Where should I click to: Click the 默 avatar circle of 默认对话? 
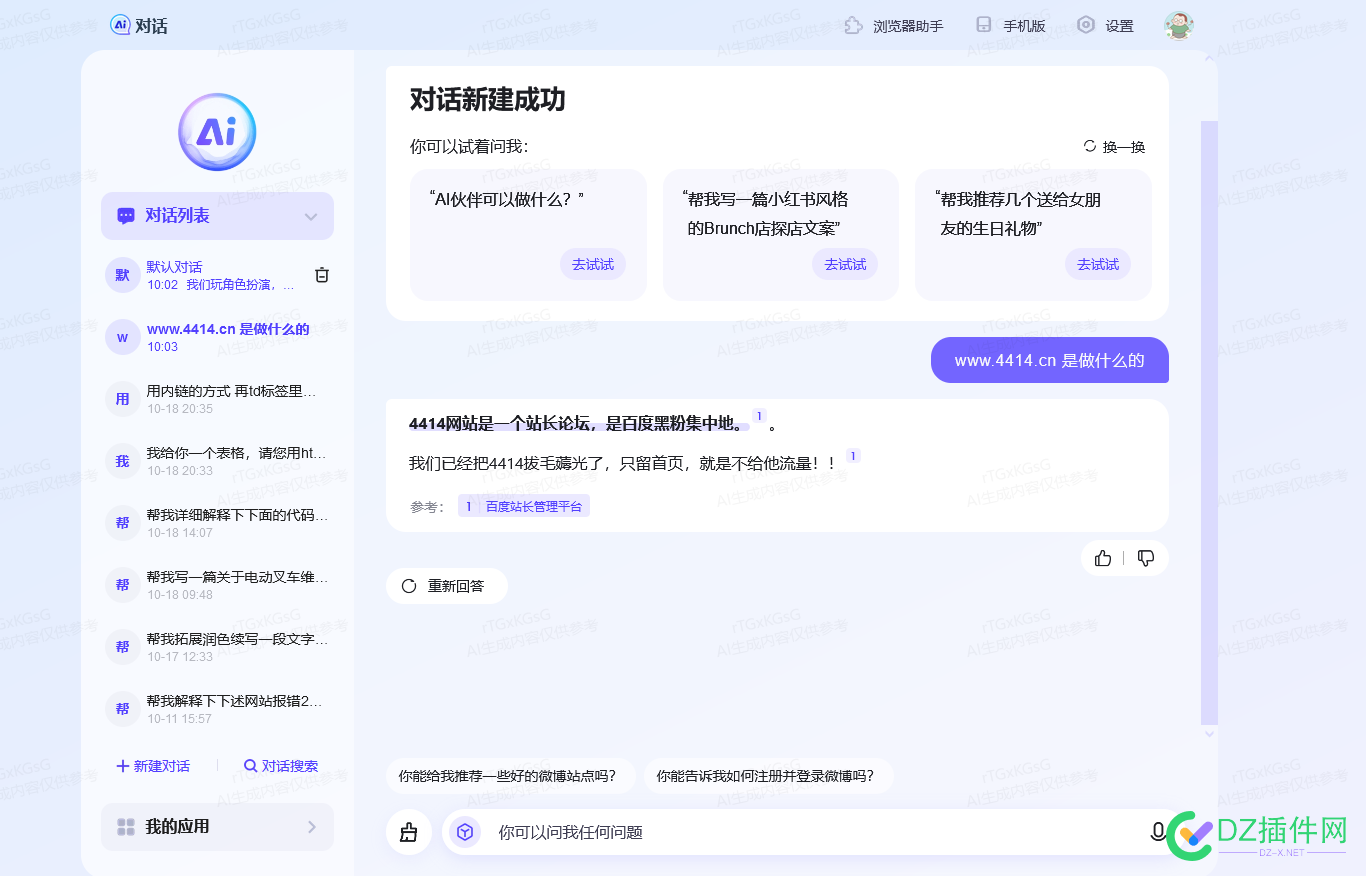pyautogui.click(x=122, y=275)
